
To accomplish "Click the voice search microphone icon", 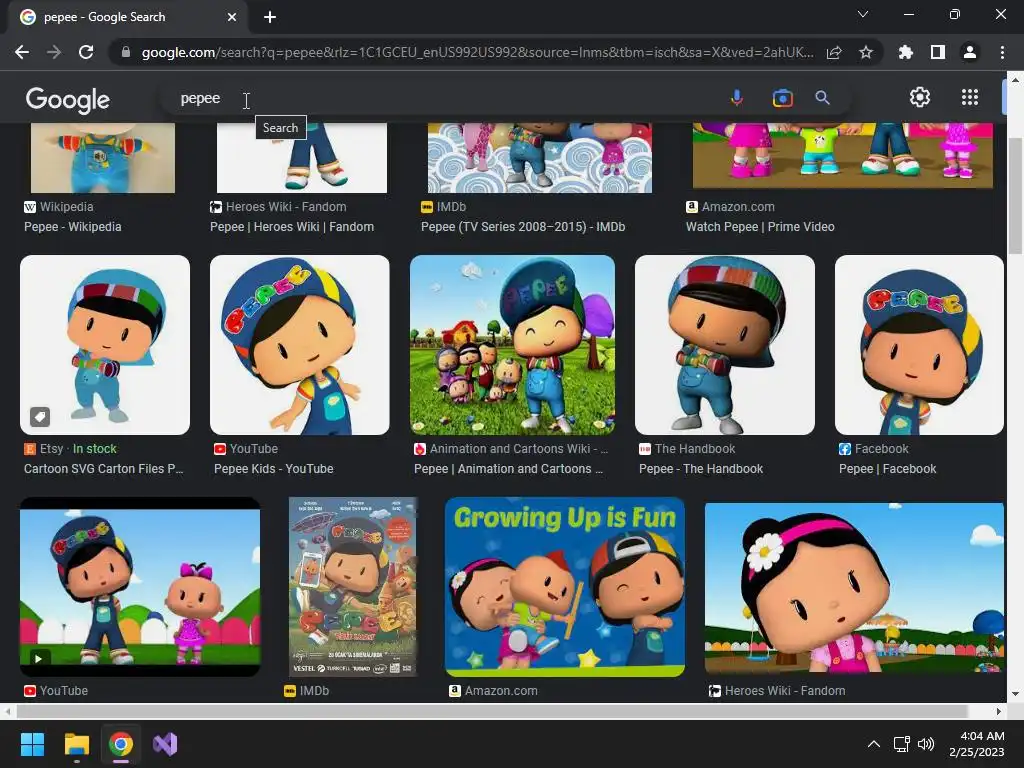I will pyautogui.click(x=737, y=98).
